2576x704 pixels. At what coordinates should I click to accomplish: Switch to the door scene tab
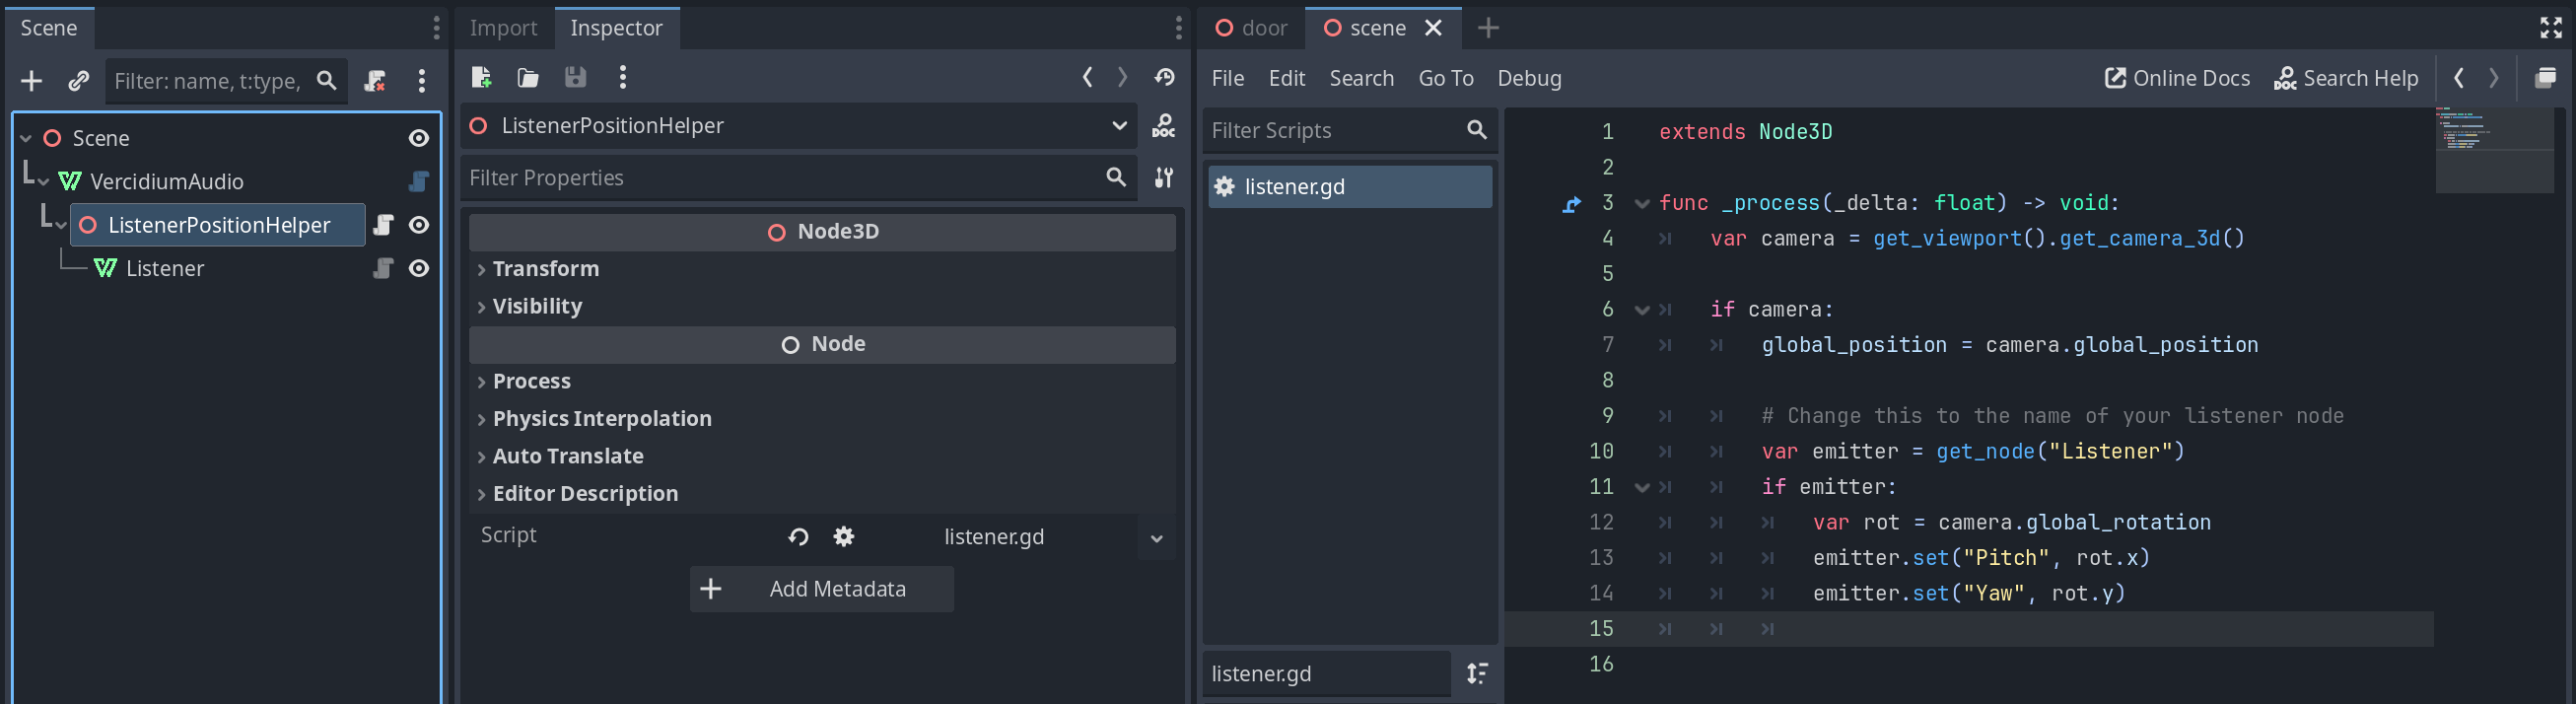1251,28
